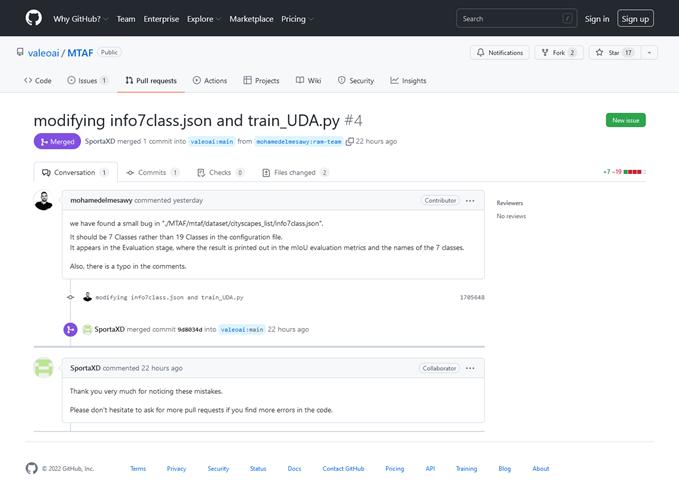Click the purple Merged status badge
The height and width of the screenshot is (499, 679).
[x=57, y=142]
